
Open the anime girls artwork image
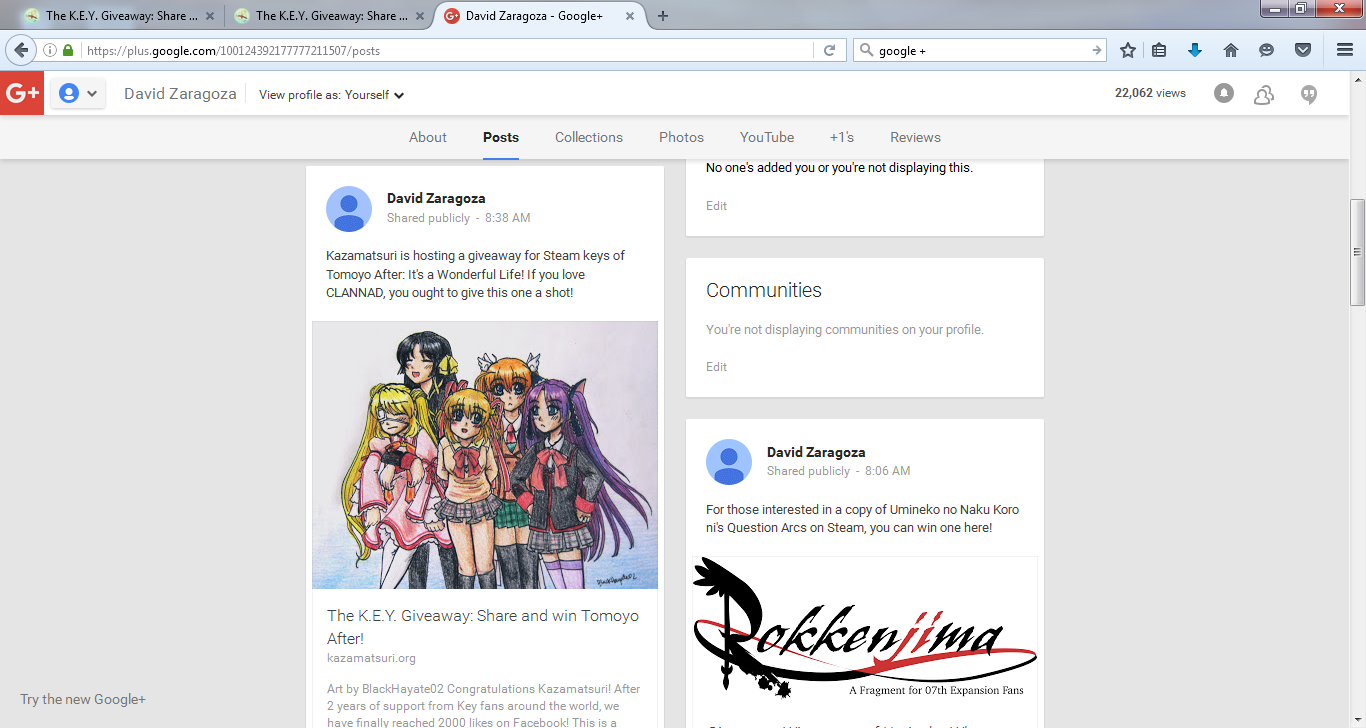[485, 455]
